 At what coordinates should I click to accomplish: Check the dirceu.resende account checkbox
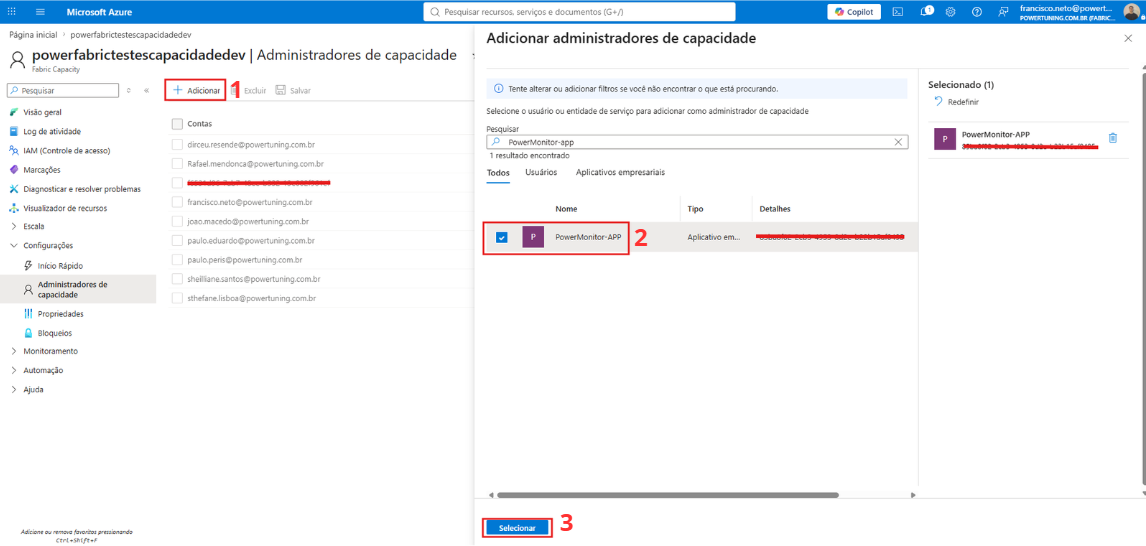[x=177, y=145]
